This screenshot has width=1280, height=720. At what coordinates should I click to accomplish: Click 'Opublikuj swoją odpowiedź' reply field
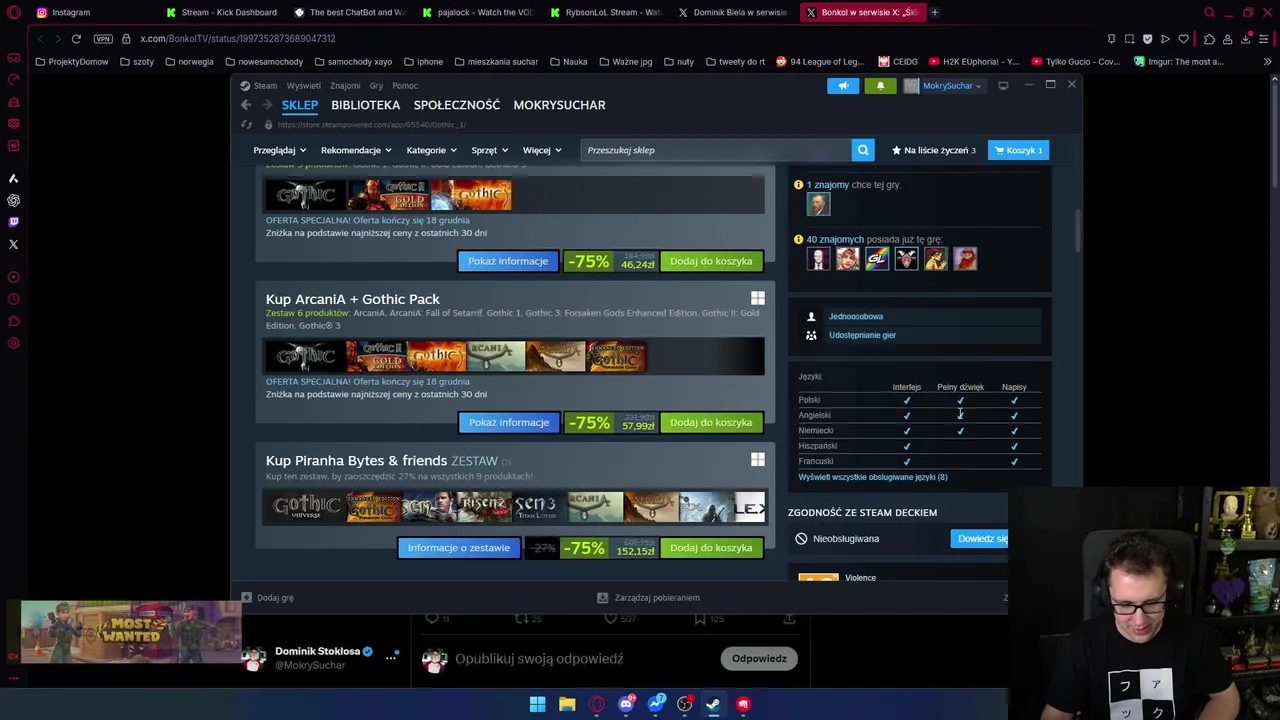click(539, 659)
